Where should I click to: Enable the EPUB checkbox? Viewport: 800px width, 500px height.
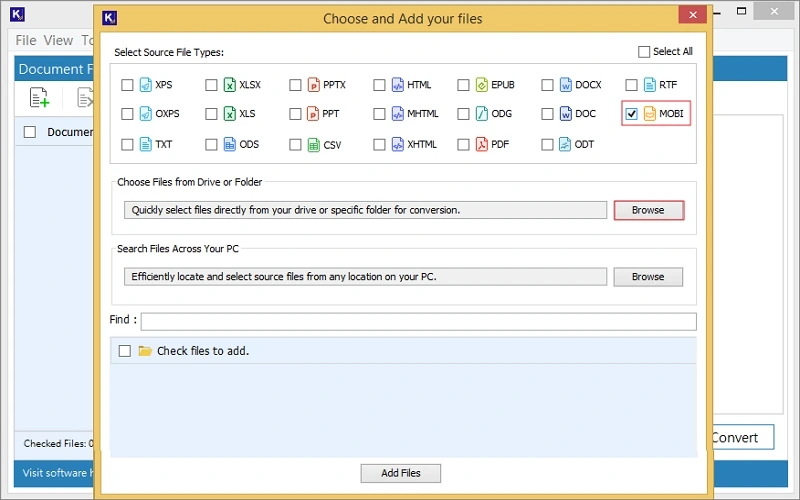pyautogui.click(x=463, y=85)
